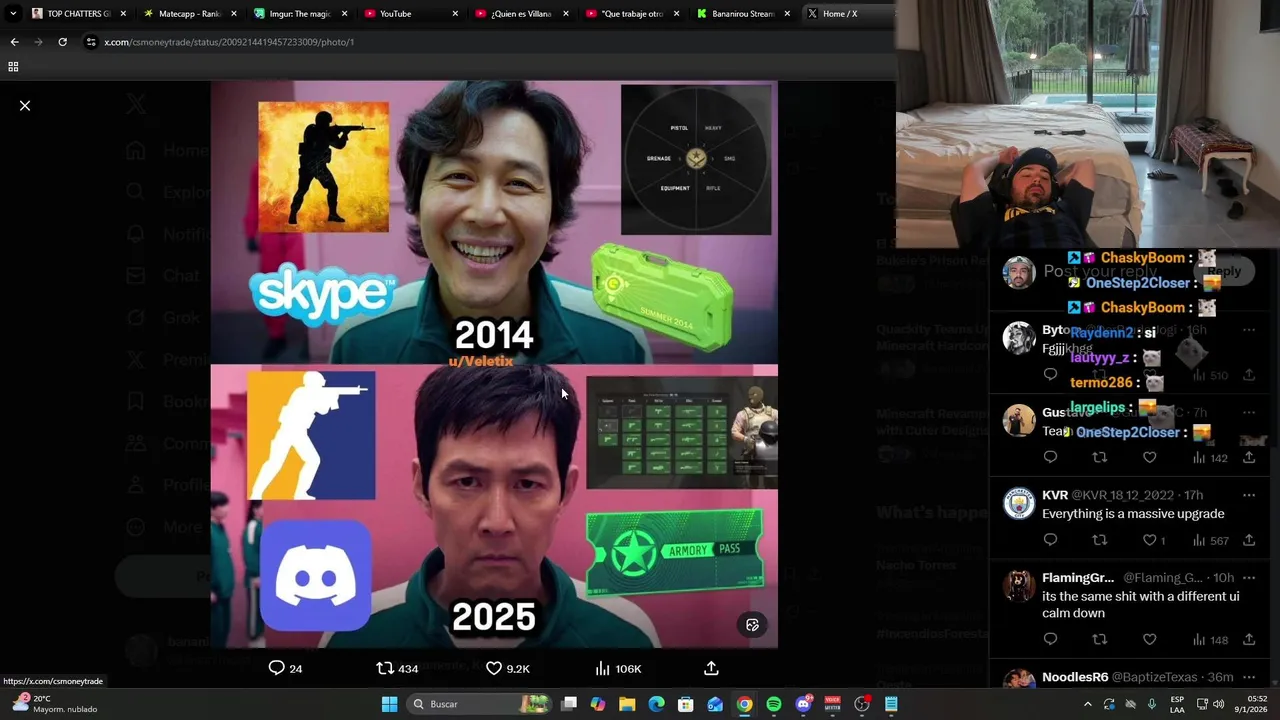The image size is (1280, 720).
Task: Open KVR's profile avatar
Action: coord(1019,503)
